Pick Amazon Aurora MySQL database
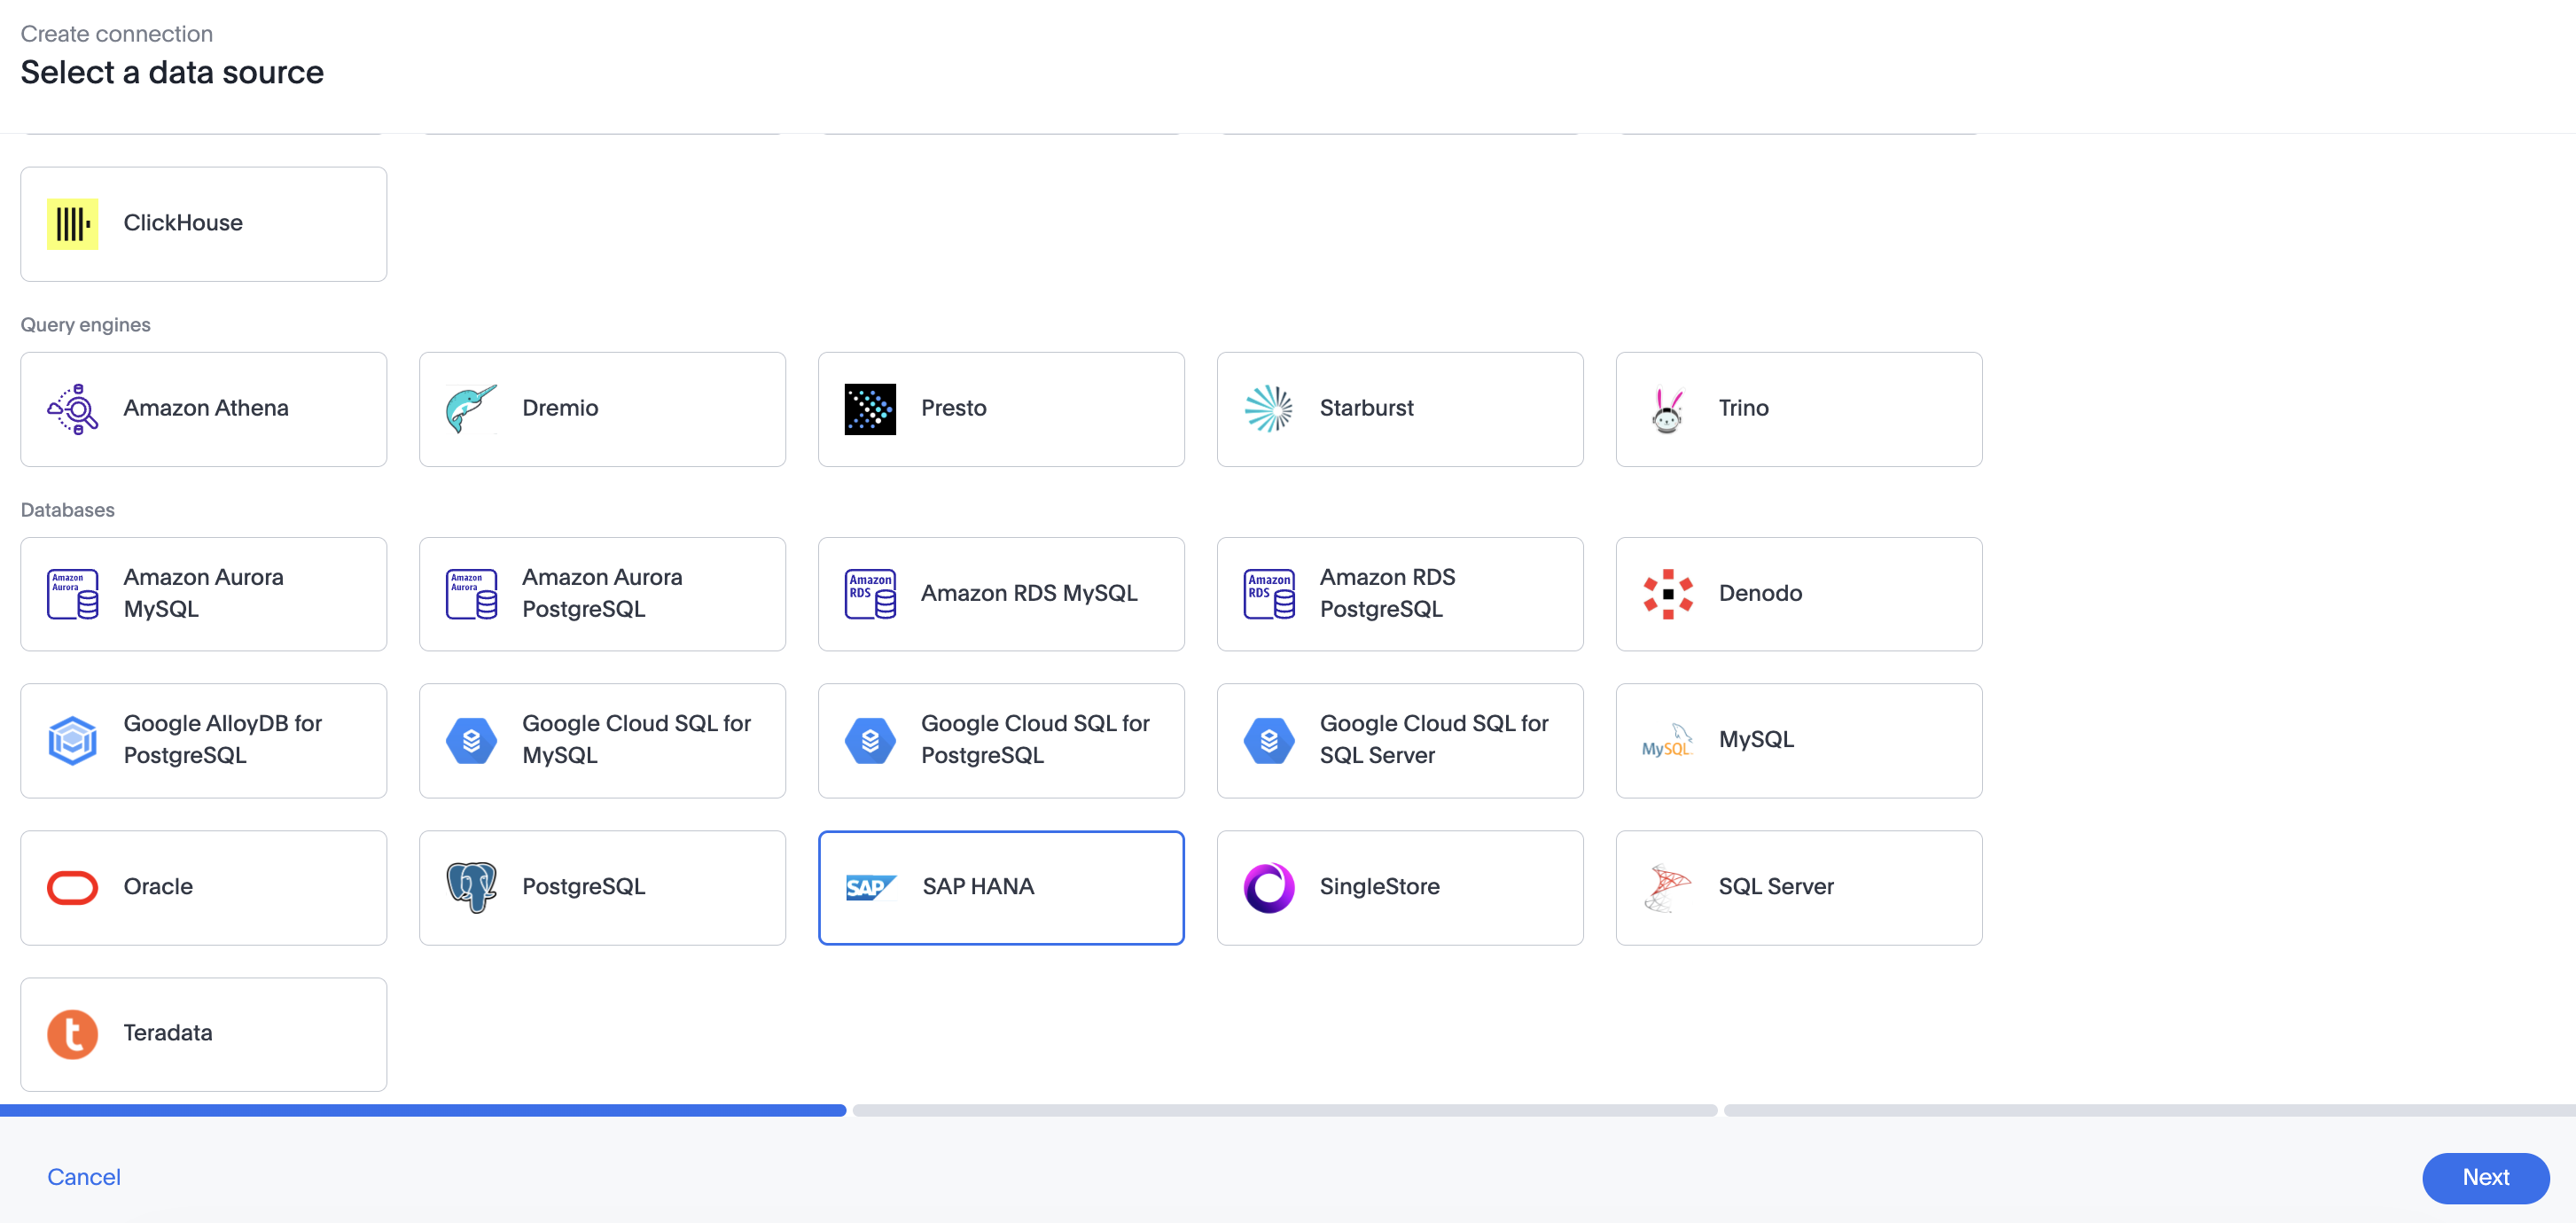2576x1223 pixels. pos(203,593)
